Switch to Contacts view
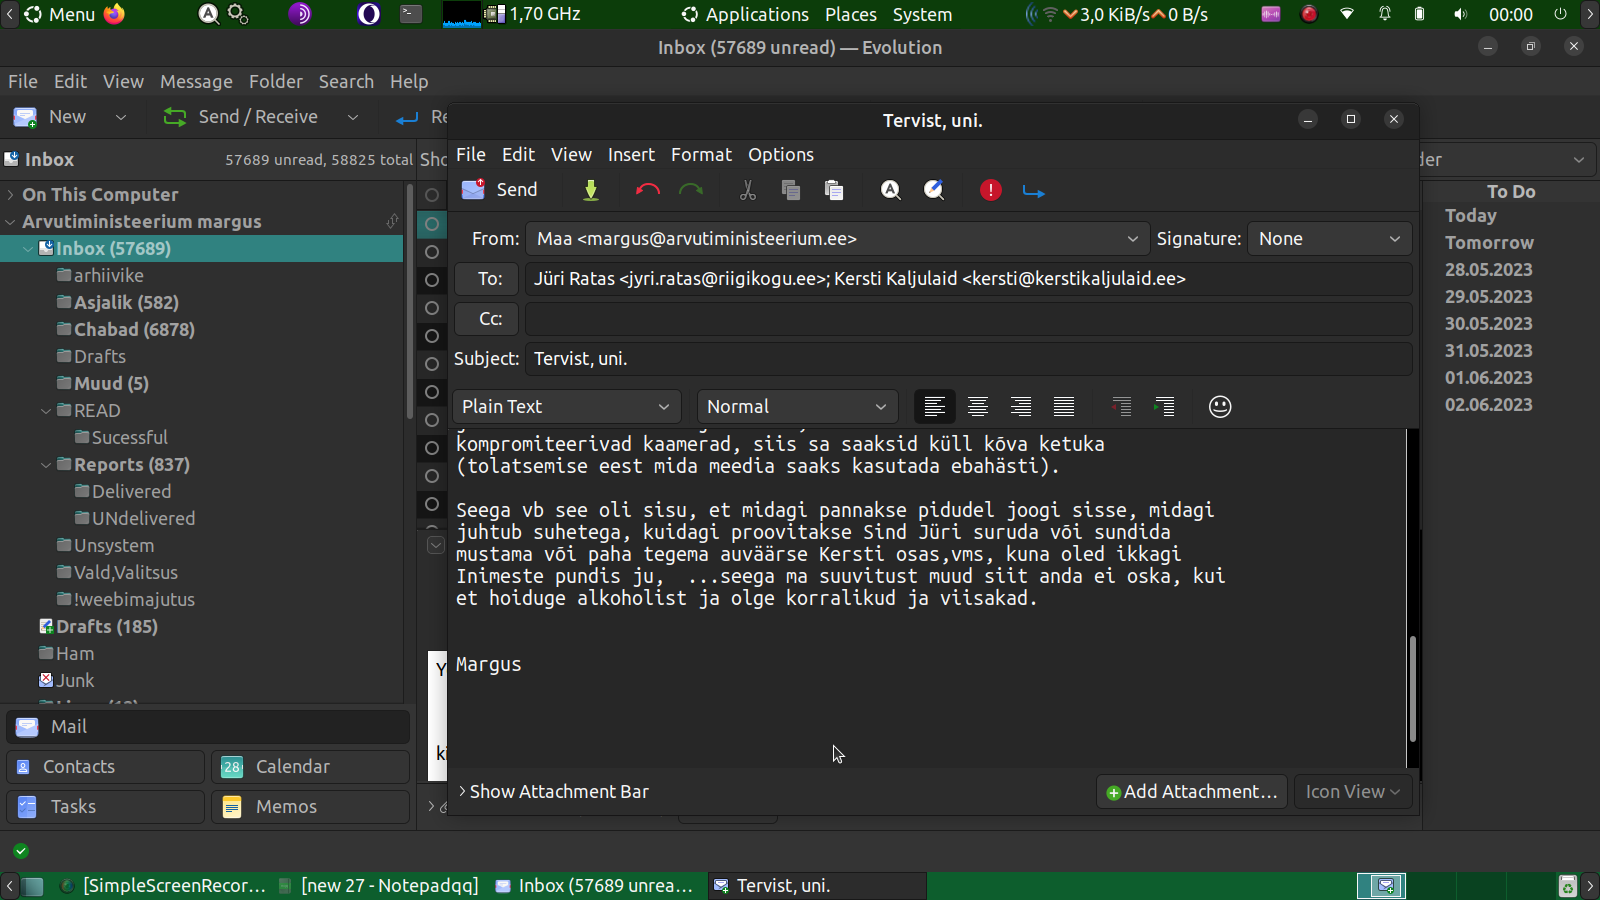1600x900 pixels. point(105,767)
